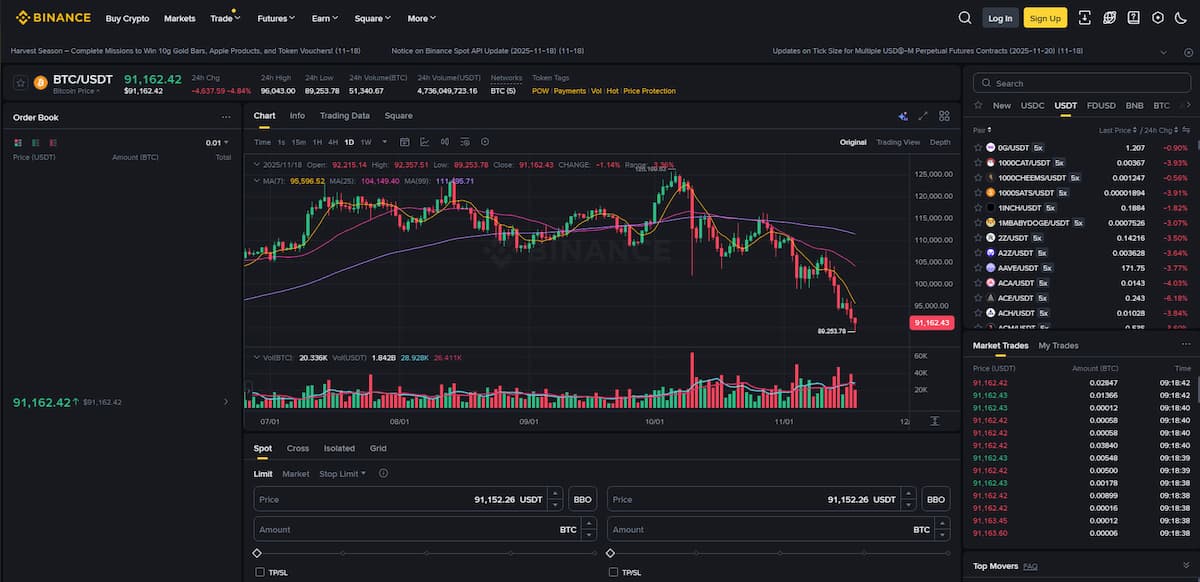The height and width of the screenshot is (582, 1200).
Task: Click the sell amount slider start handle
Action: point(611,552)
